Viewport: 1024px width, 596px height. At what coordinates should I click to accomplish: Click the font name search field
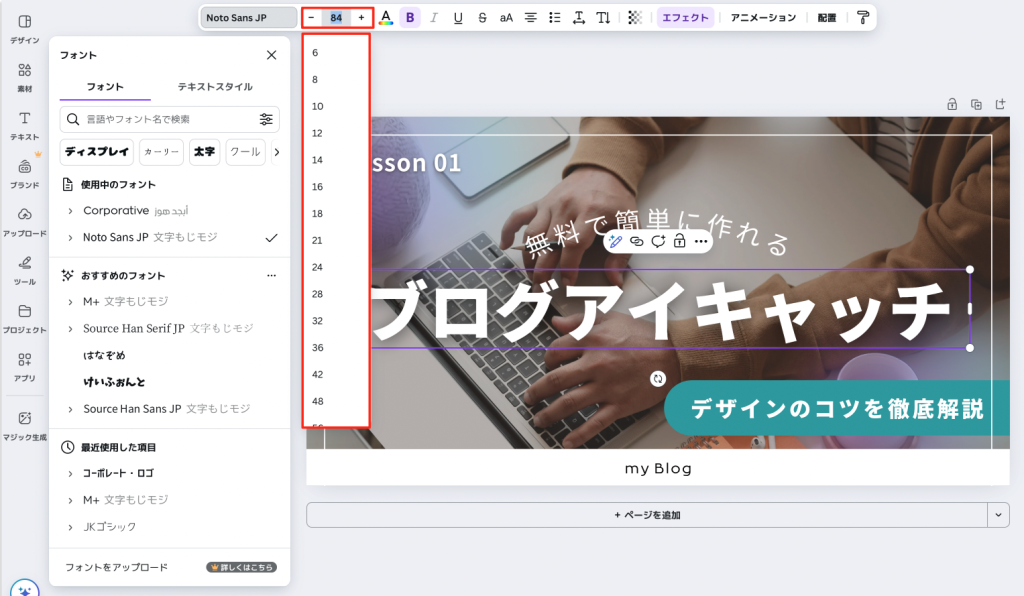(160, 119)
